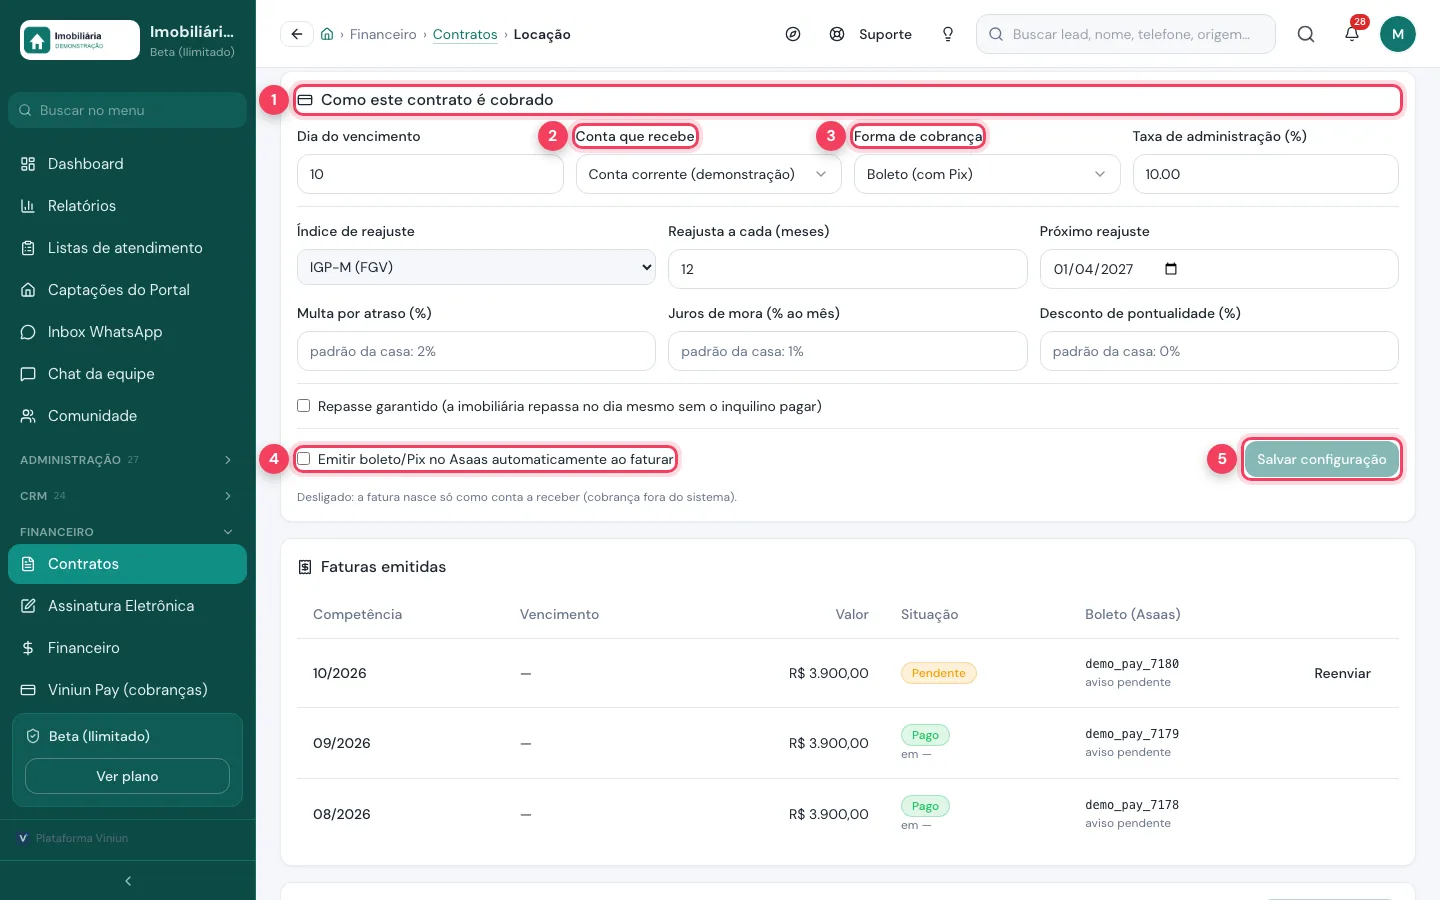Image resolution: width=1440 pixels, height=900 pixels.
Task: Click the Multa por atraso field
Action: click(x=476, y=351)
